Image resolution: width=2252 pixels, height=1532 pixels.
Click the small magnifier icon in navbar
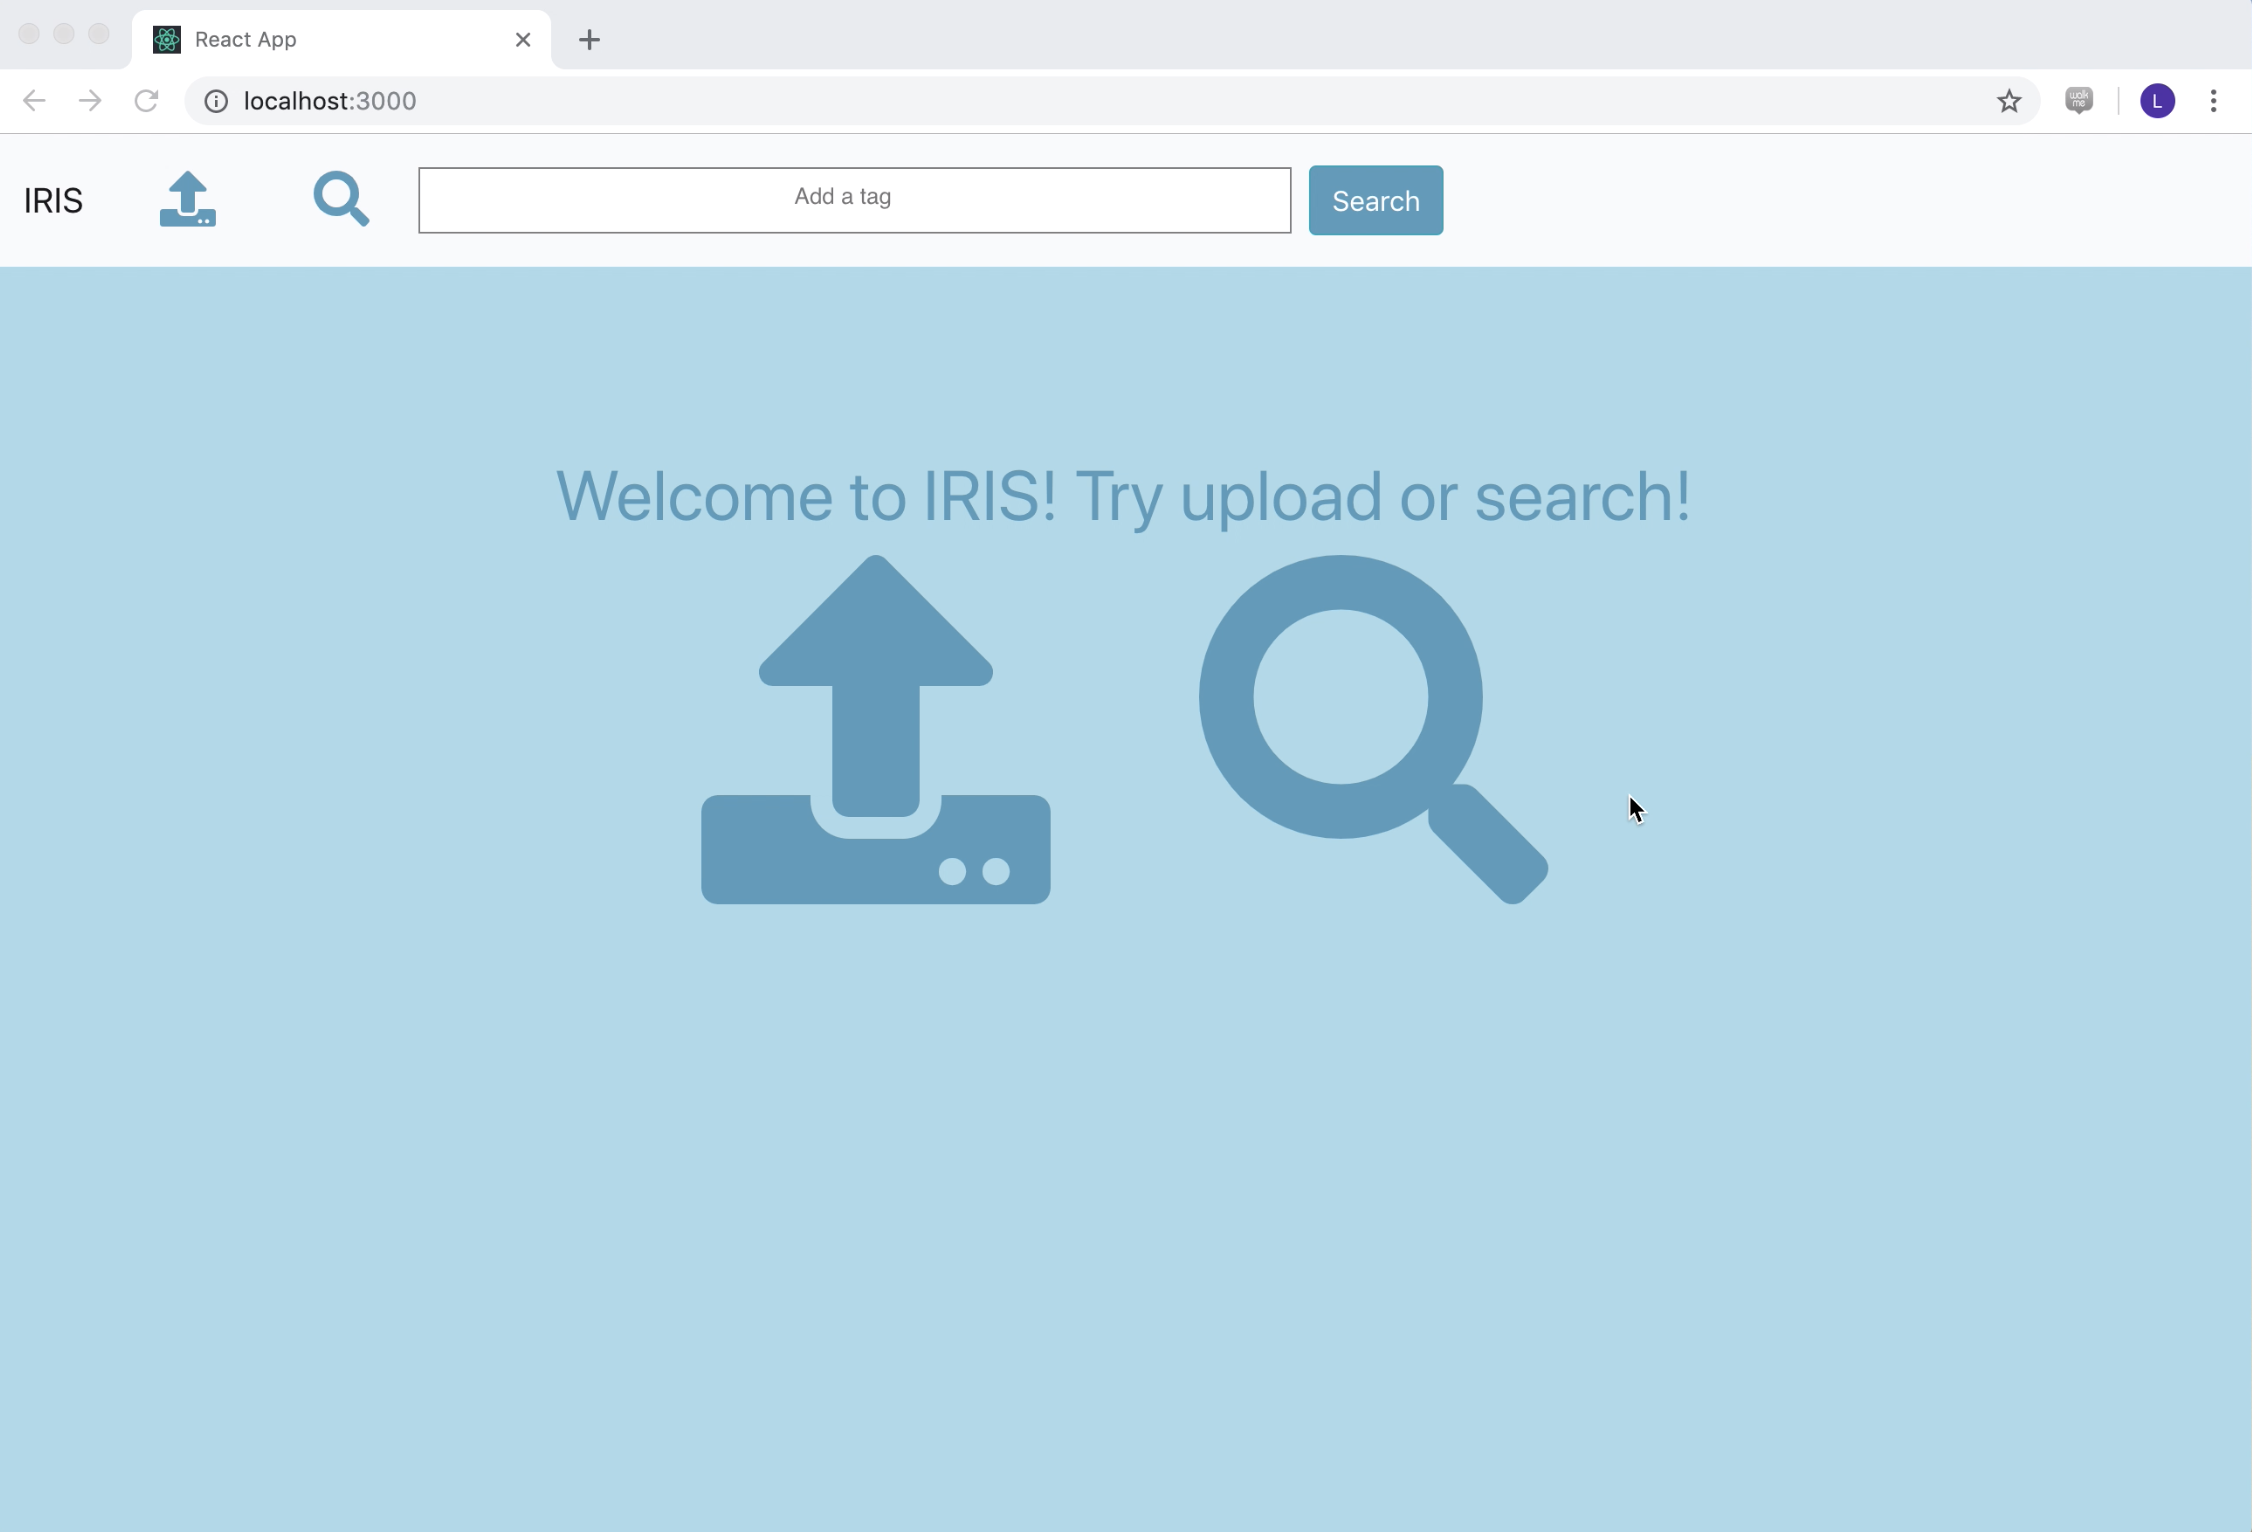(x=341, y=199)
